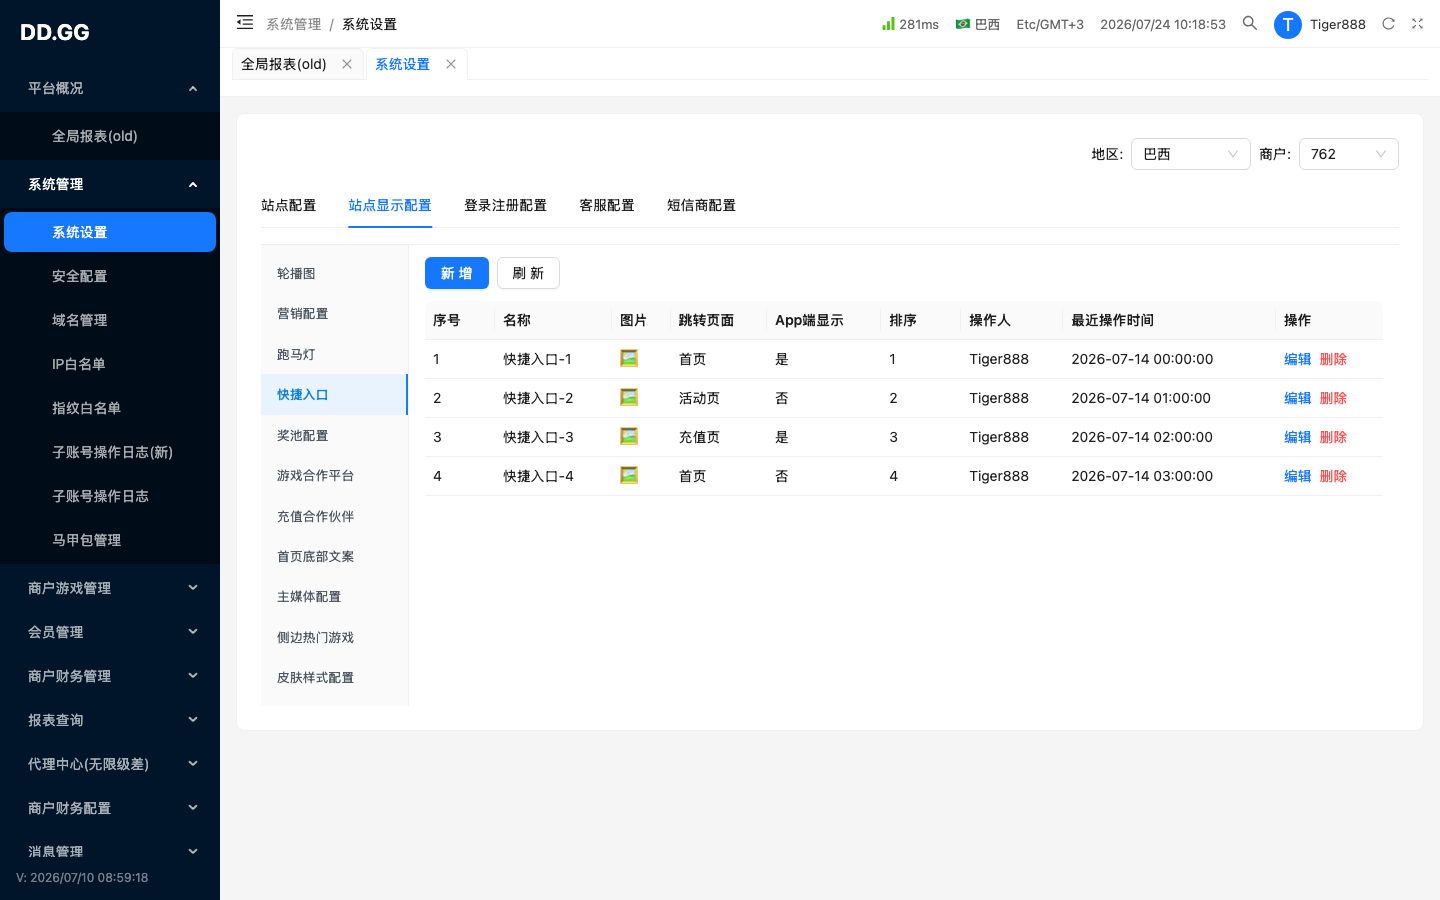Delete the 快捷入口-4 row
The height and width of the screenshot is (900, 1440).
pos(1333,476)
